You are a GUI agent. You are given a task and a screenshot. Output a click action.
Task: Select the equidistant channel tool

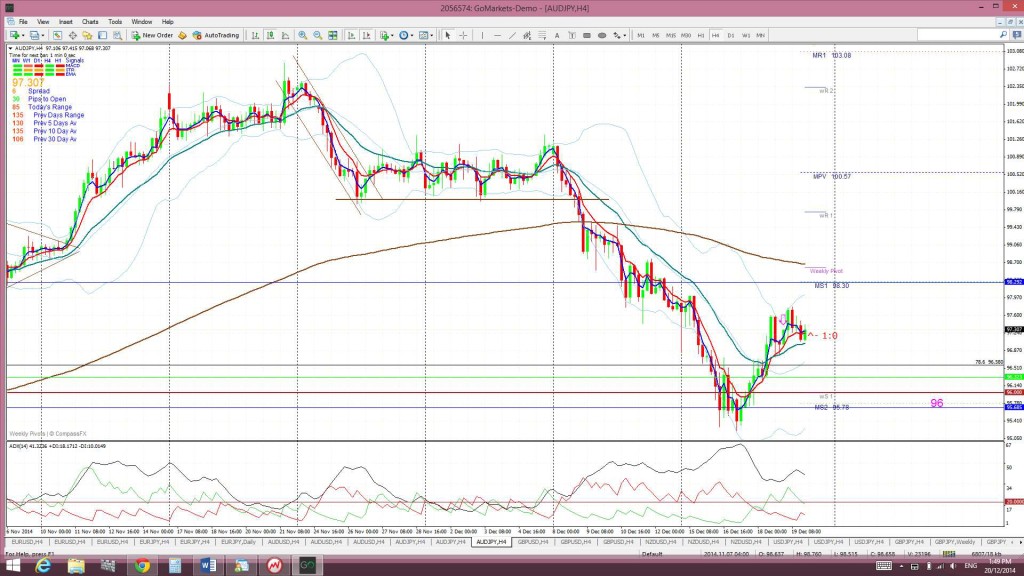(527, 35)
